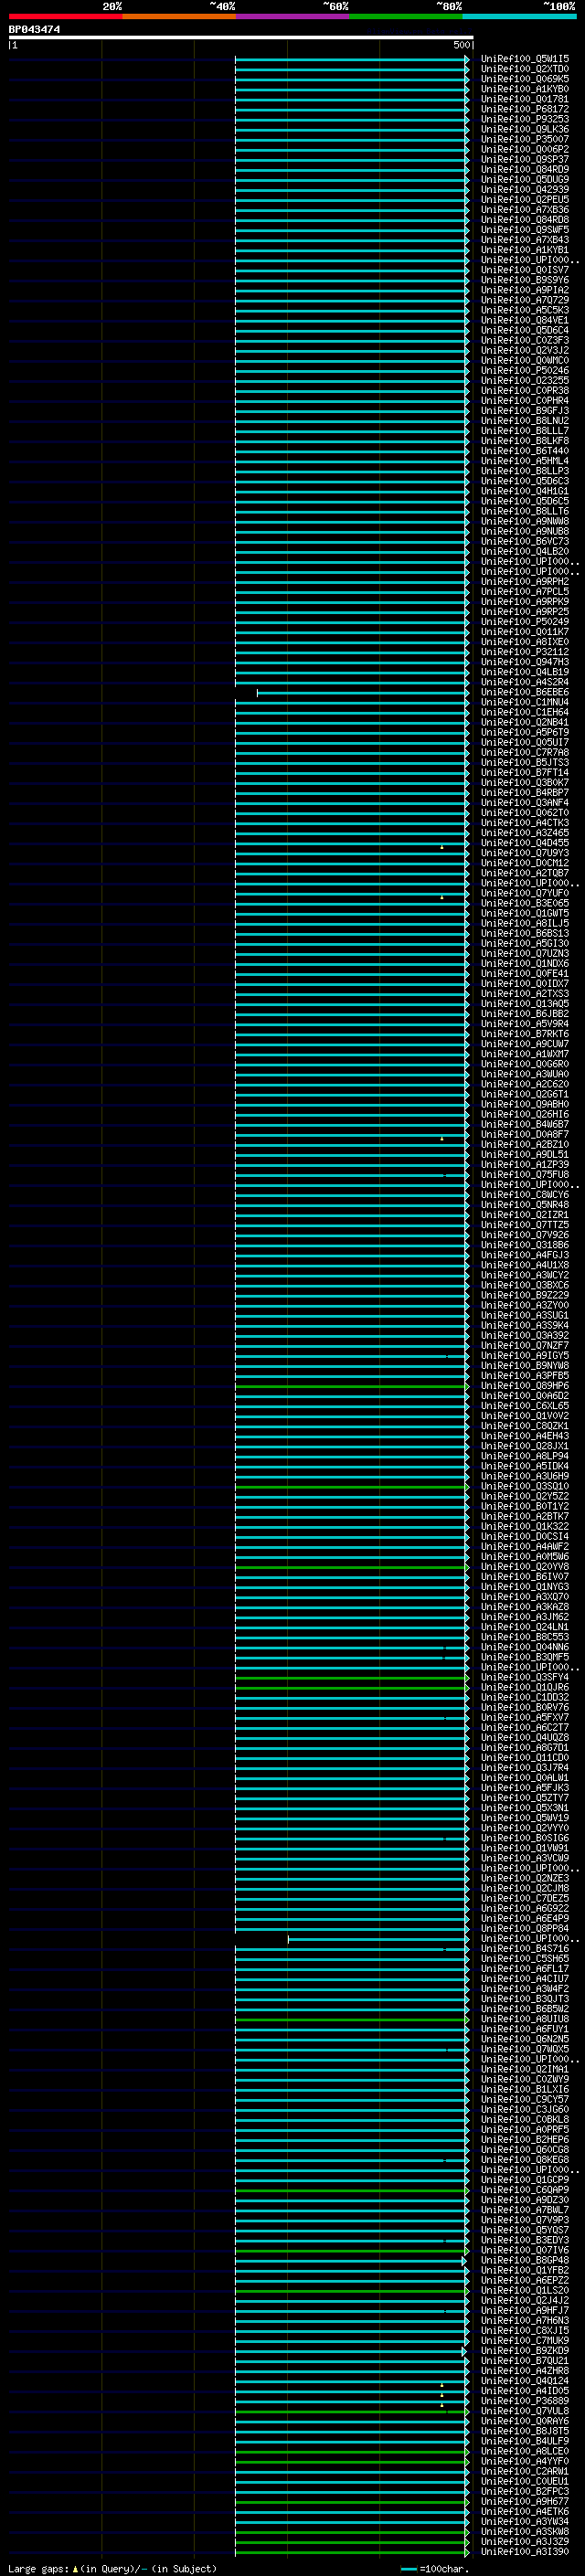Select label UniRef100_Q9SWF5
The width and height of the screenshot is (585, 2576).
525,230
